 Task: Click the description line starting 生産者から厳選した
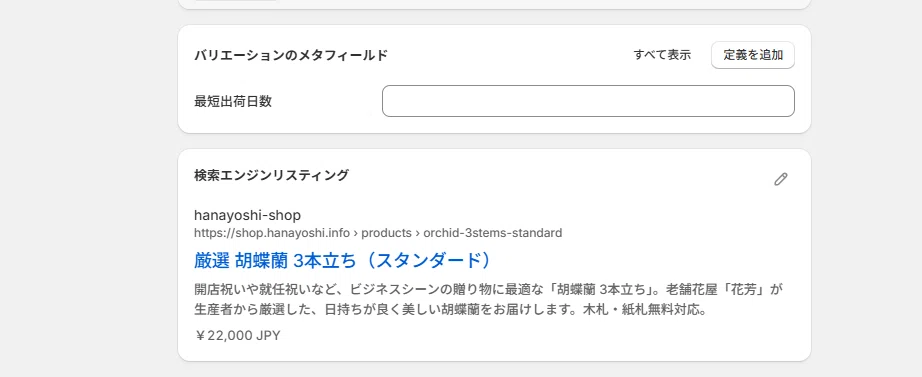[x=450, y=309]
